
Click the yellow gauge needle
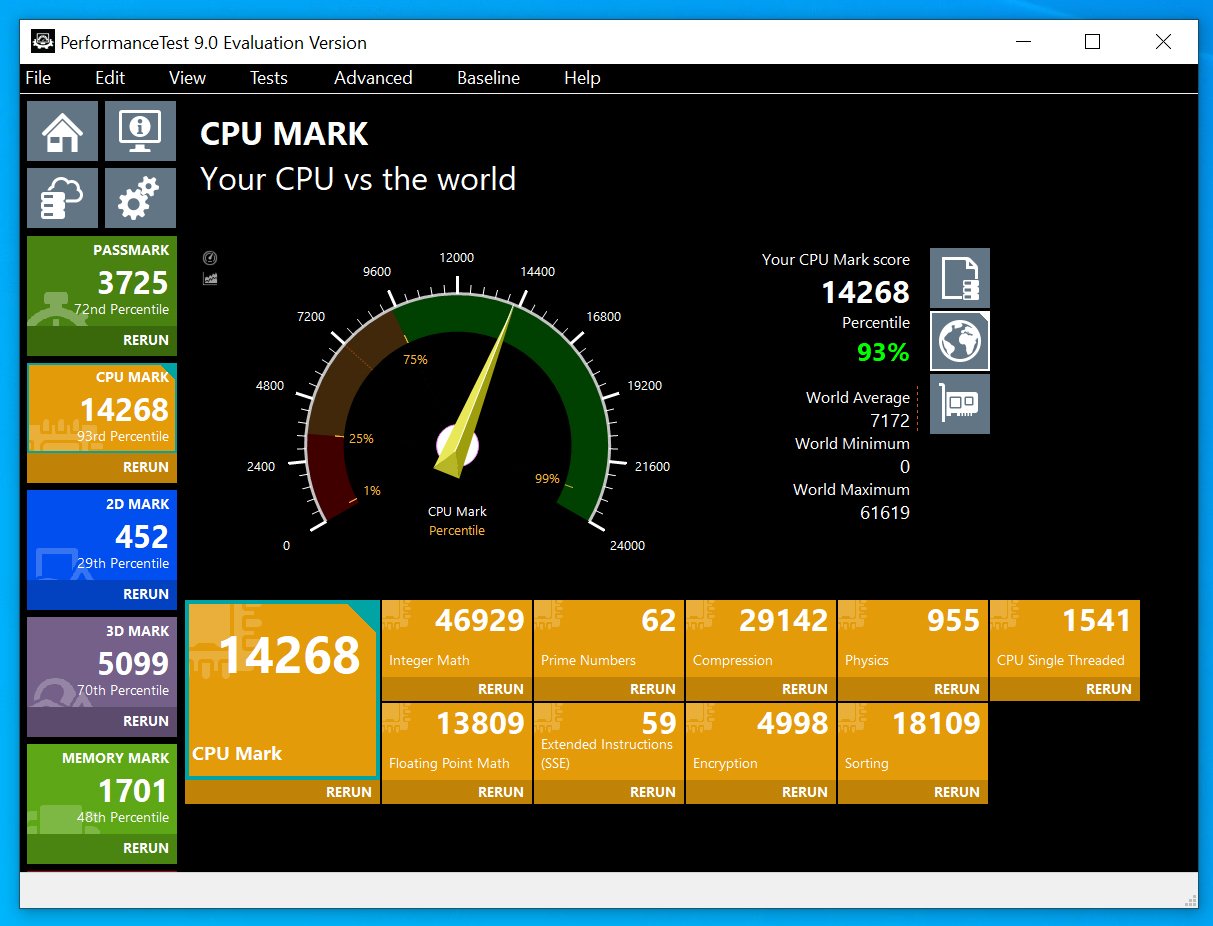475,392
